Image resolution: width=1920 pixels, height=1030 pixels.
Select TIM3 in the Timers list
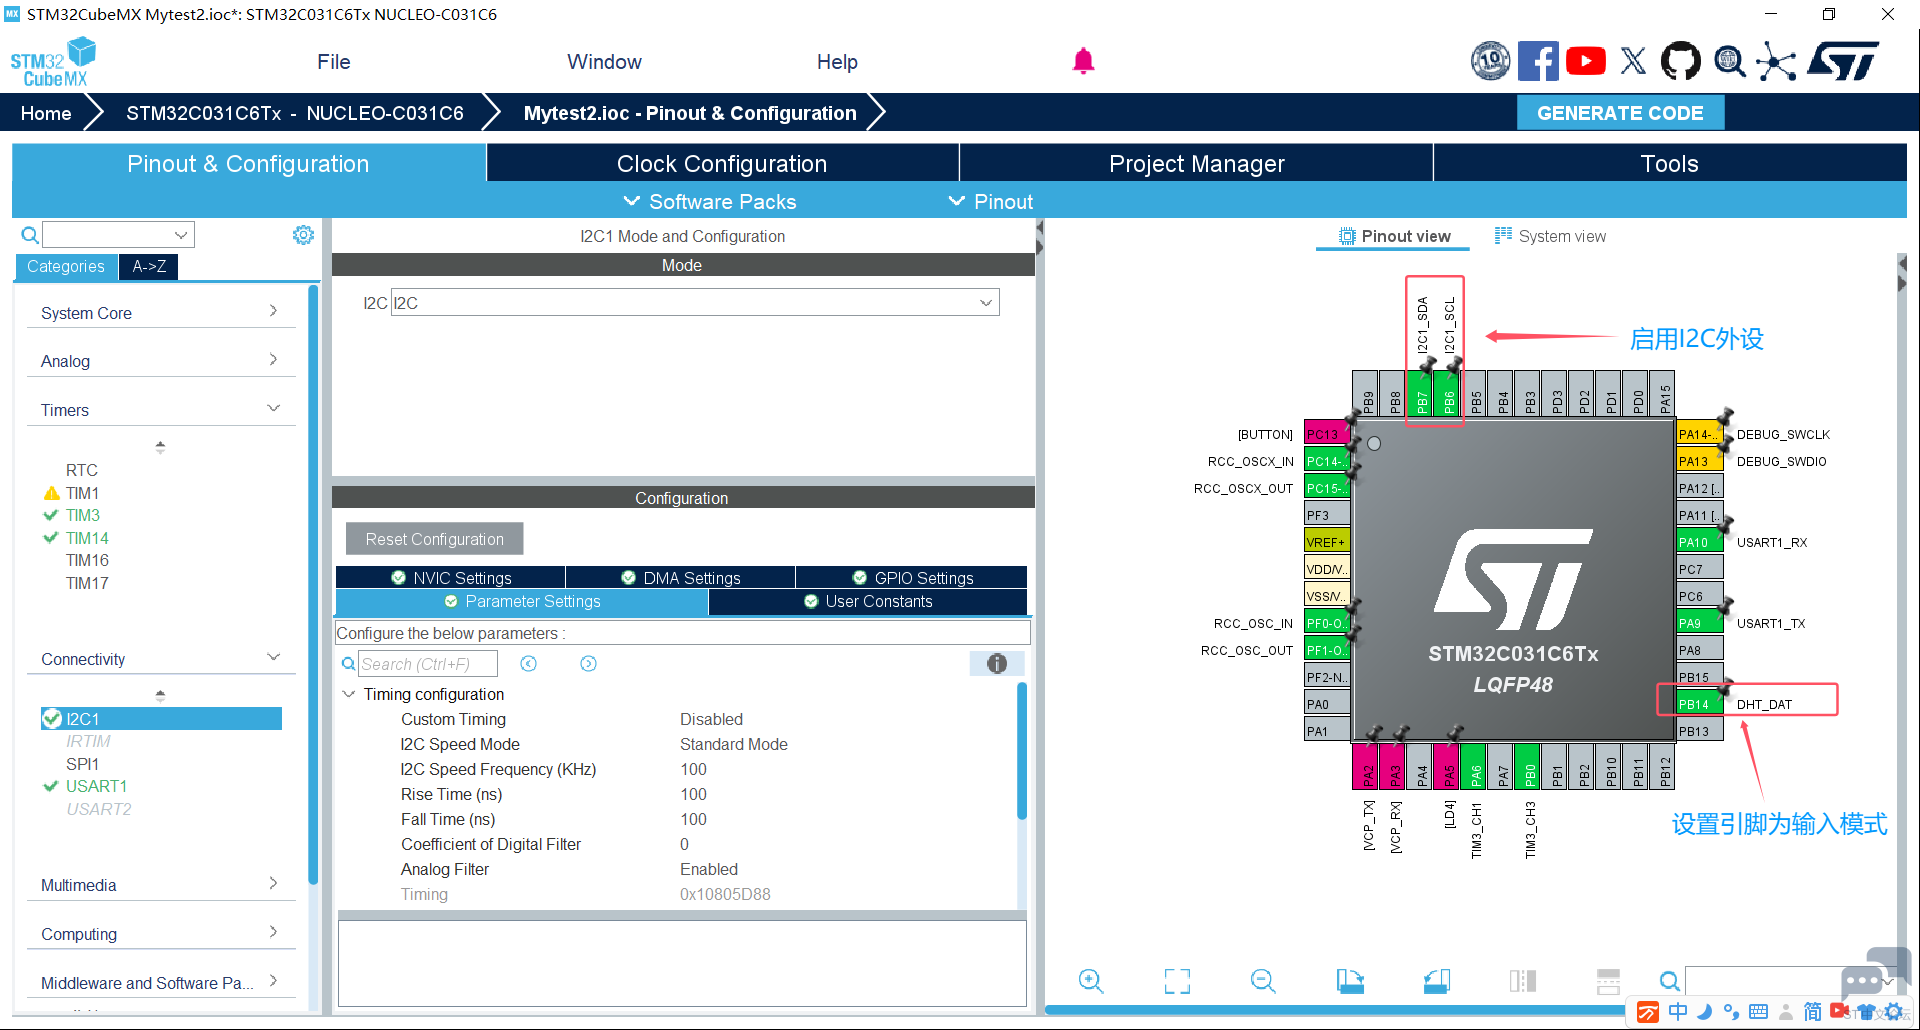[x=83, y=515]
